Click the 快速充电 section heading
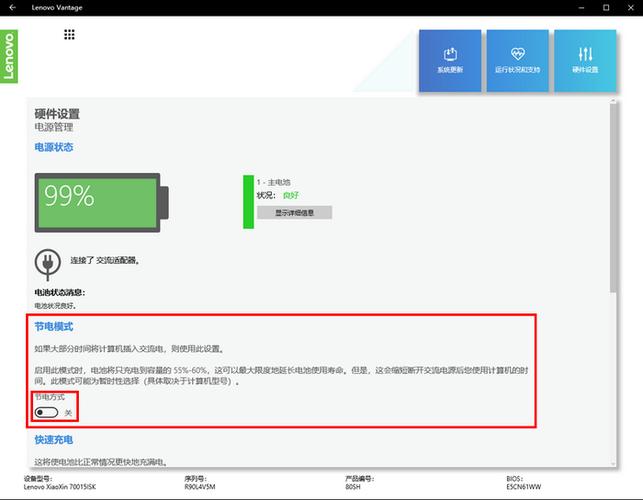The width and height of the screenshot is (643, 500). point(54,440)
